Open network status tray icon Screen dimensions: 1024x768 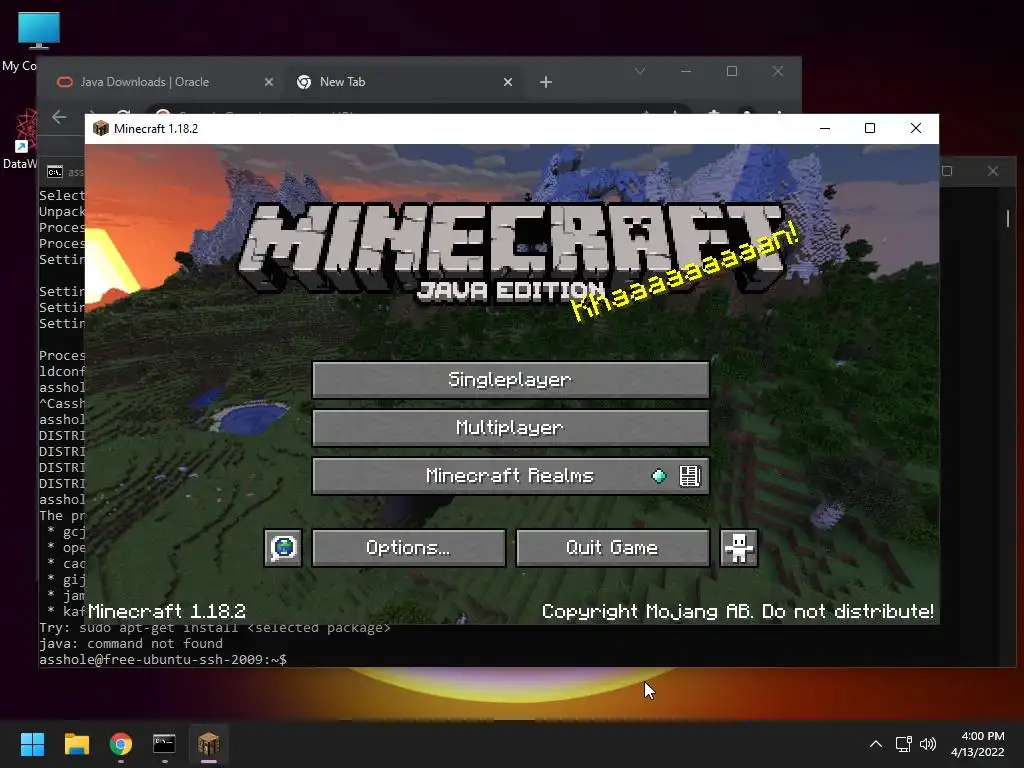[903, 744]
